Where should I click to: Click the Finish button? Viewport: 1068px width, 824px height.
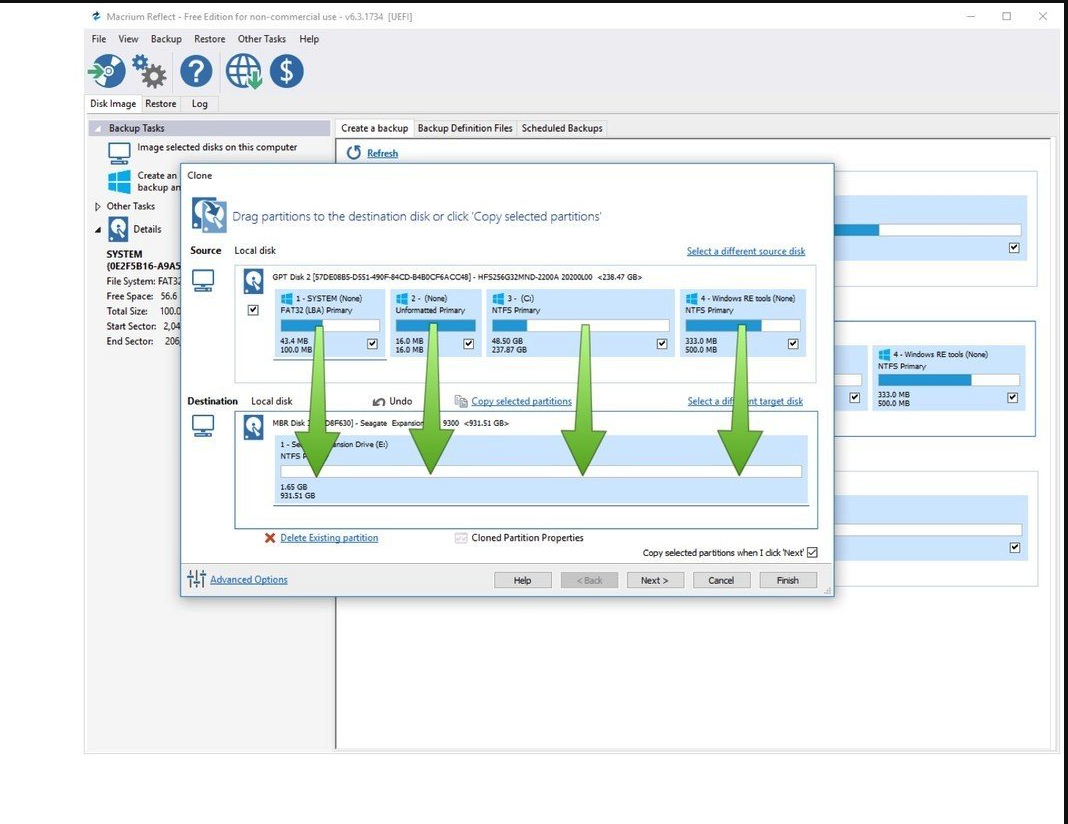pyautogui.click(x=787, y=580)
